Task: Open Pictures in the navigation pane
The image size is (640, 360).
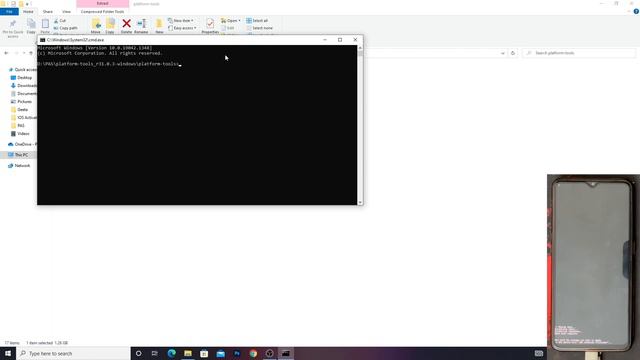Action: (21, 102)
